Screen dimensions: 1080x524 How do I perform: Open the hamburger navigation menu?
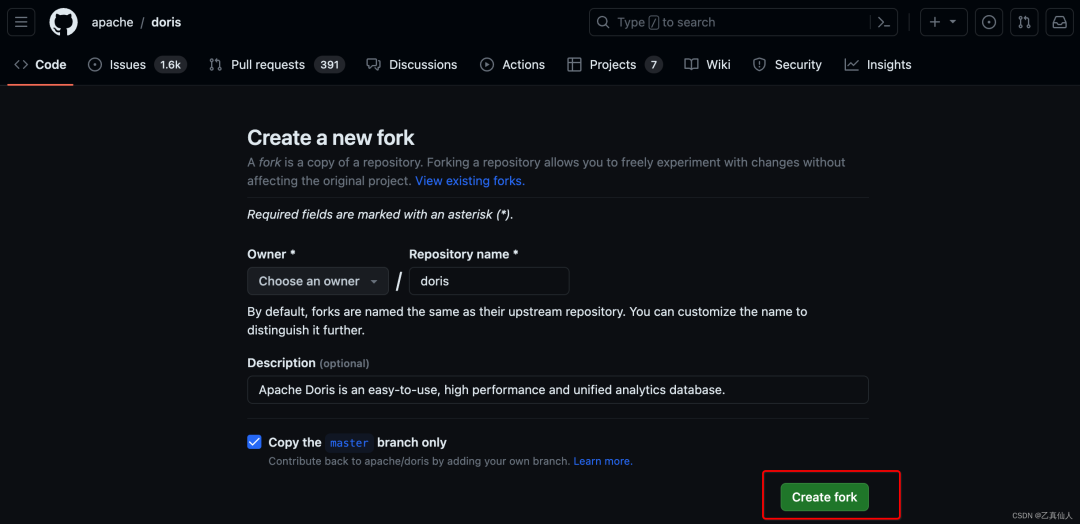(21, 22)
